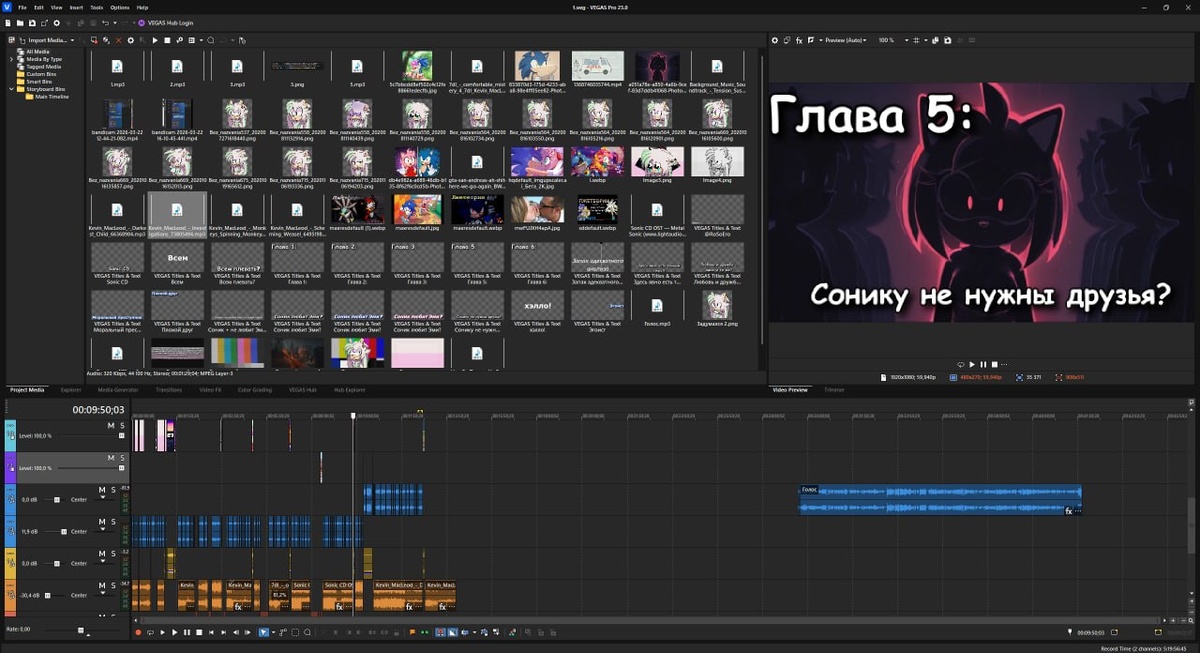Image resolution: width=1200 pixels, height=653 pixels.
Task: Start media preview in Project Media toolbar
Action: 155,40
